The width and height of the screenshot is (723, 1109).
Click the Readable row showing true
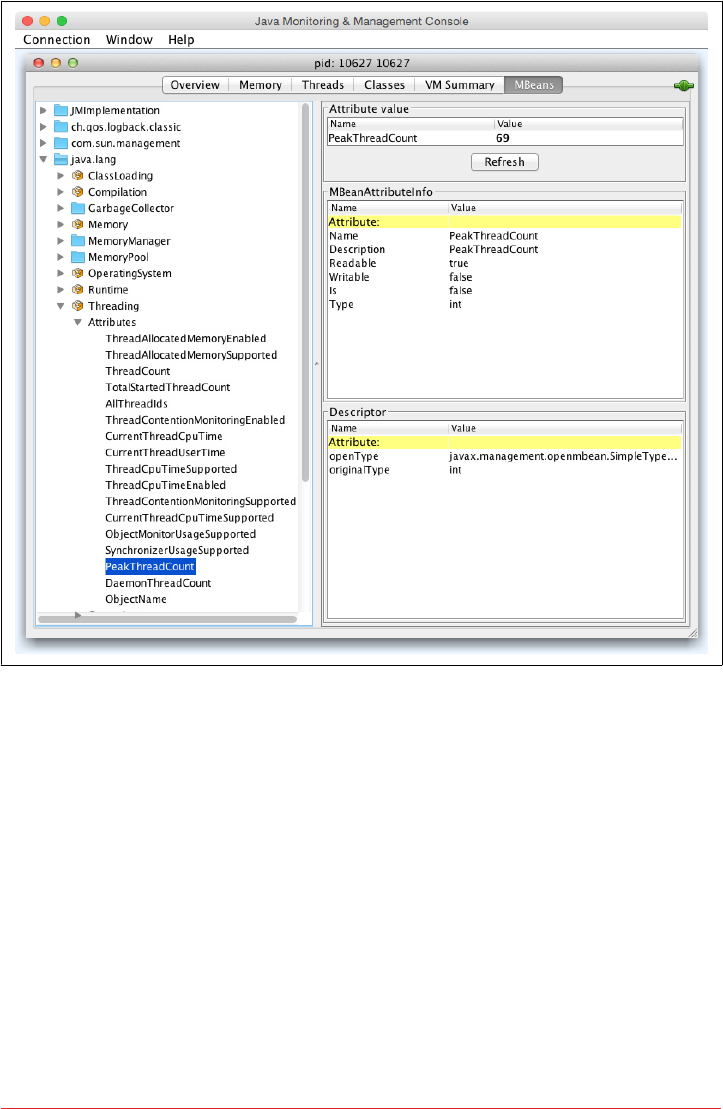(505, 263)
